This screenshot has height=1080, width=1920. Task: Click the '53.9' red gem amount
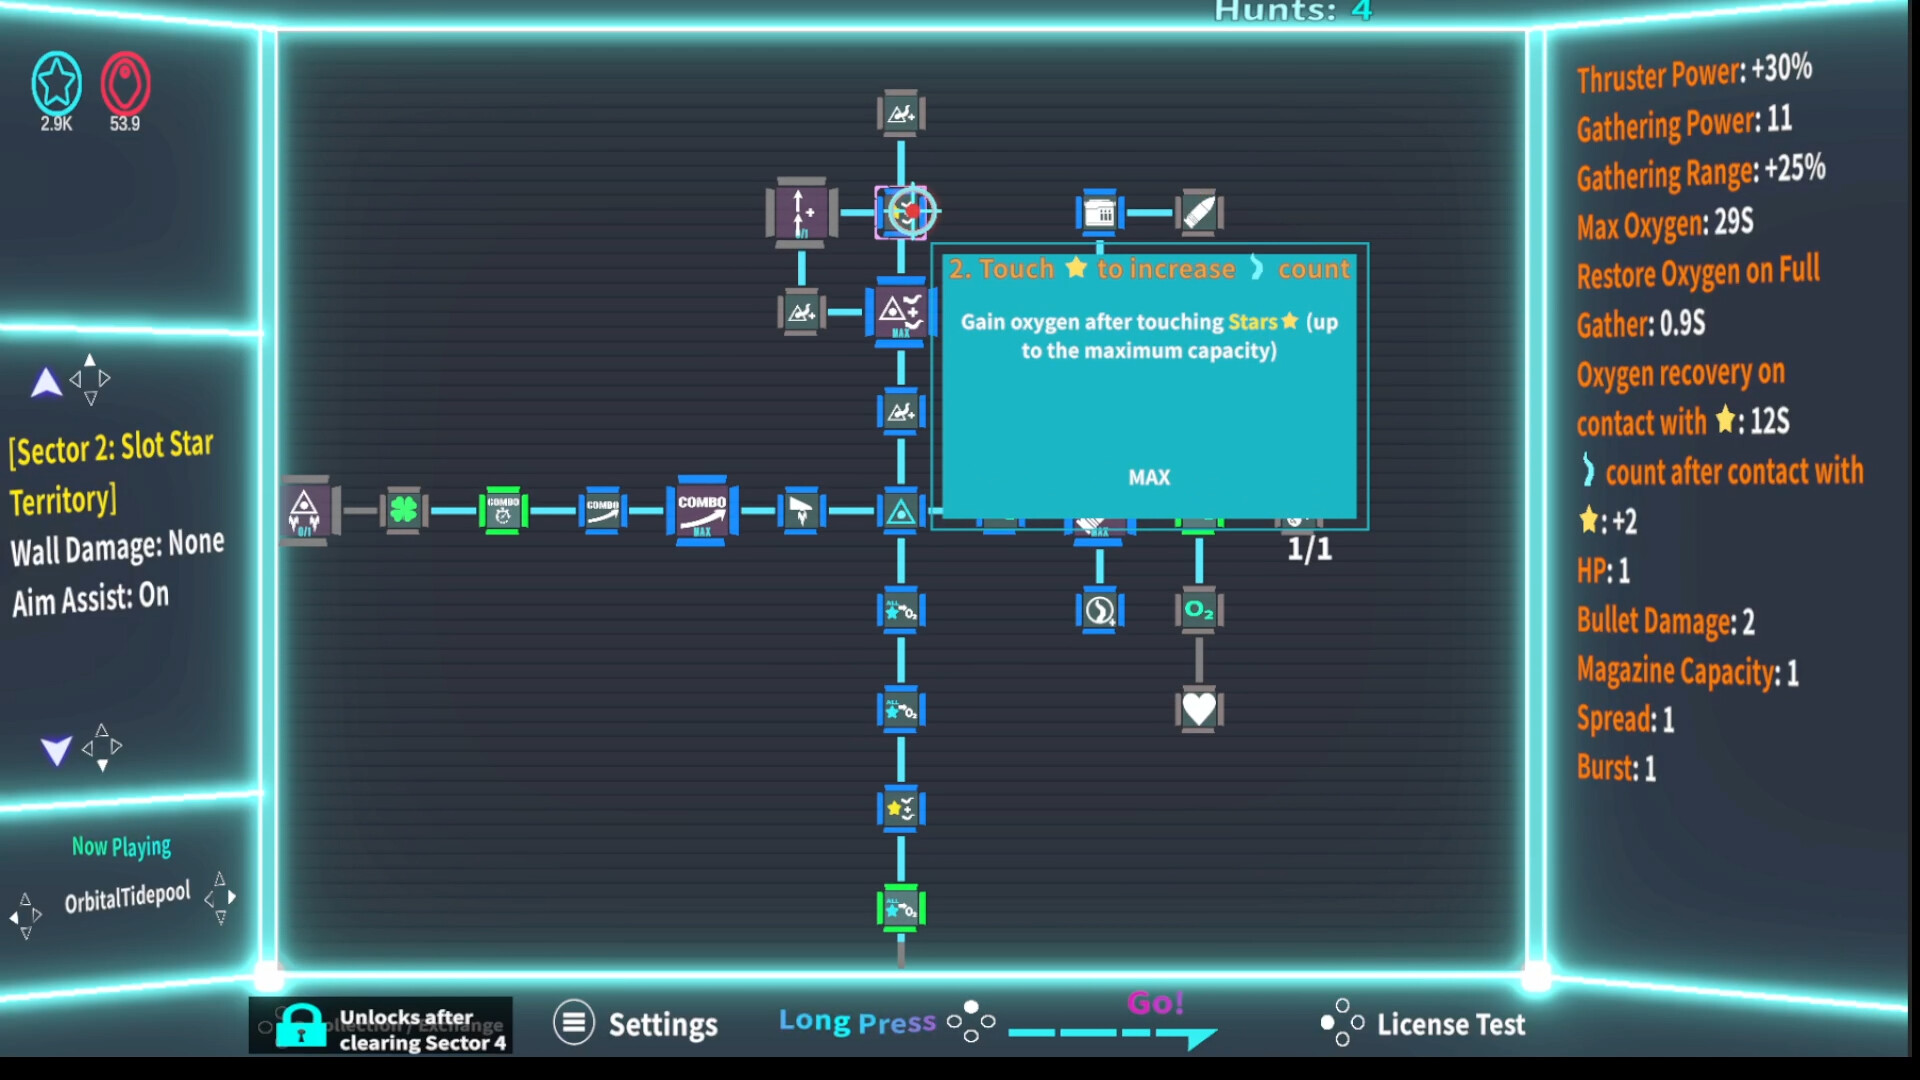coord(125,124)
